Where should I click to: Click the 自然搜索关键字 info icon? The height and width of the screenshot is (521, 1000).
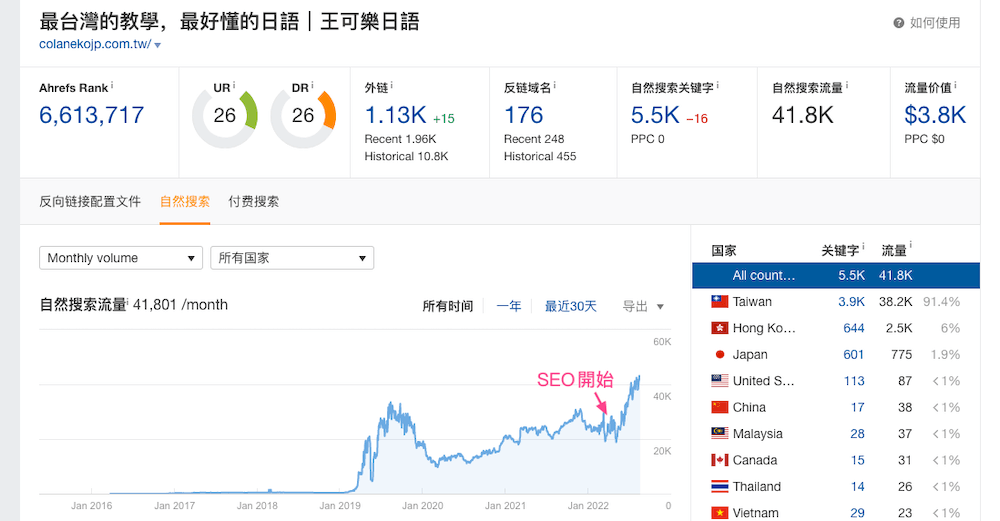click(717, 84)
